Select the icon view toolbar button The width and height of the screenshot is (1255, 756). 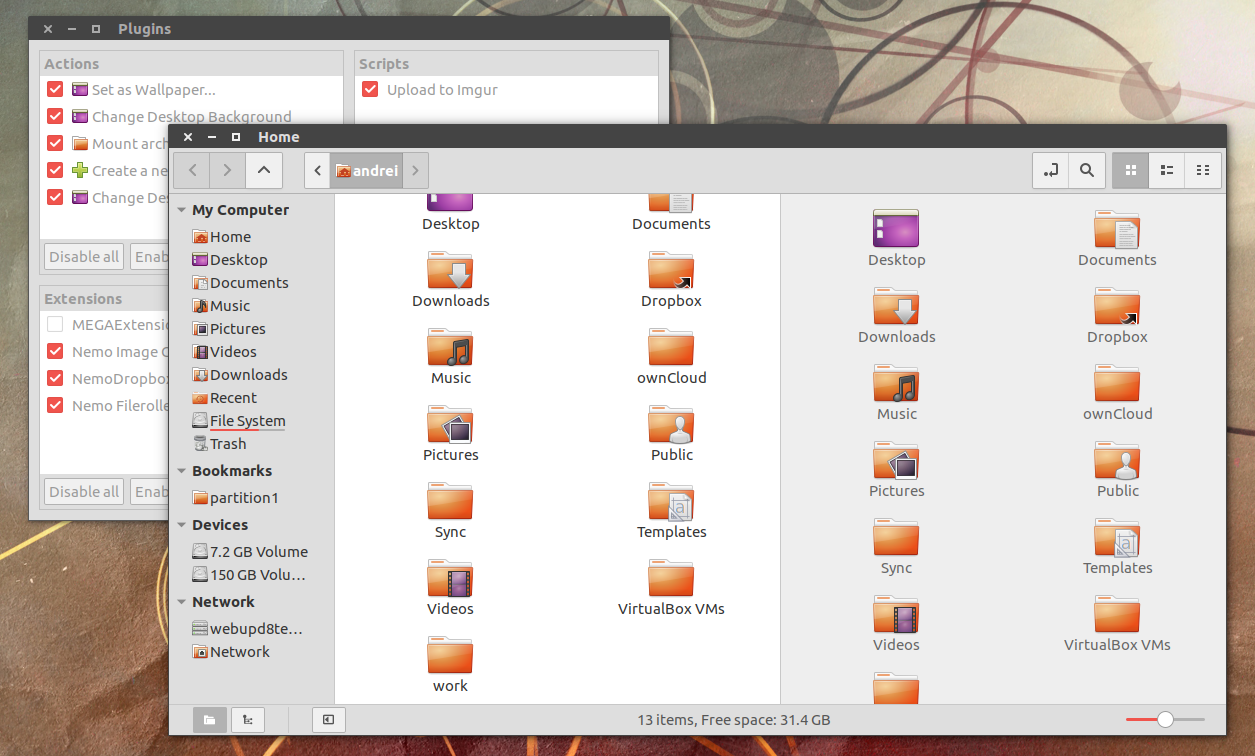pyautogui.click(x=1130, y=170)
